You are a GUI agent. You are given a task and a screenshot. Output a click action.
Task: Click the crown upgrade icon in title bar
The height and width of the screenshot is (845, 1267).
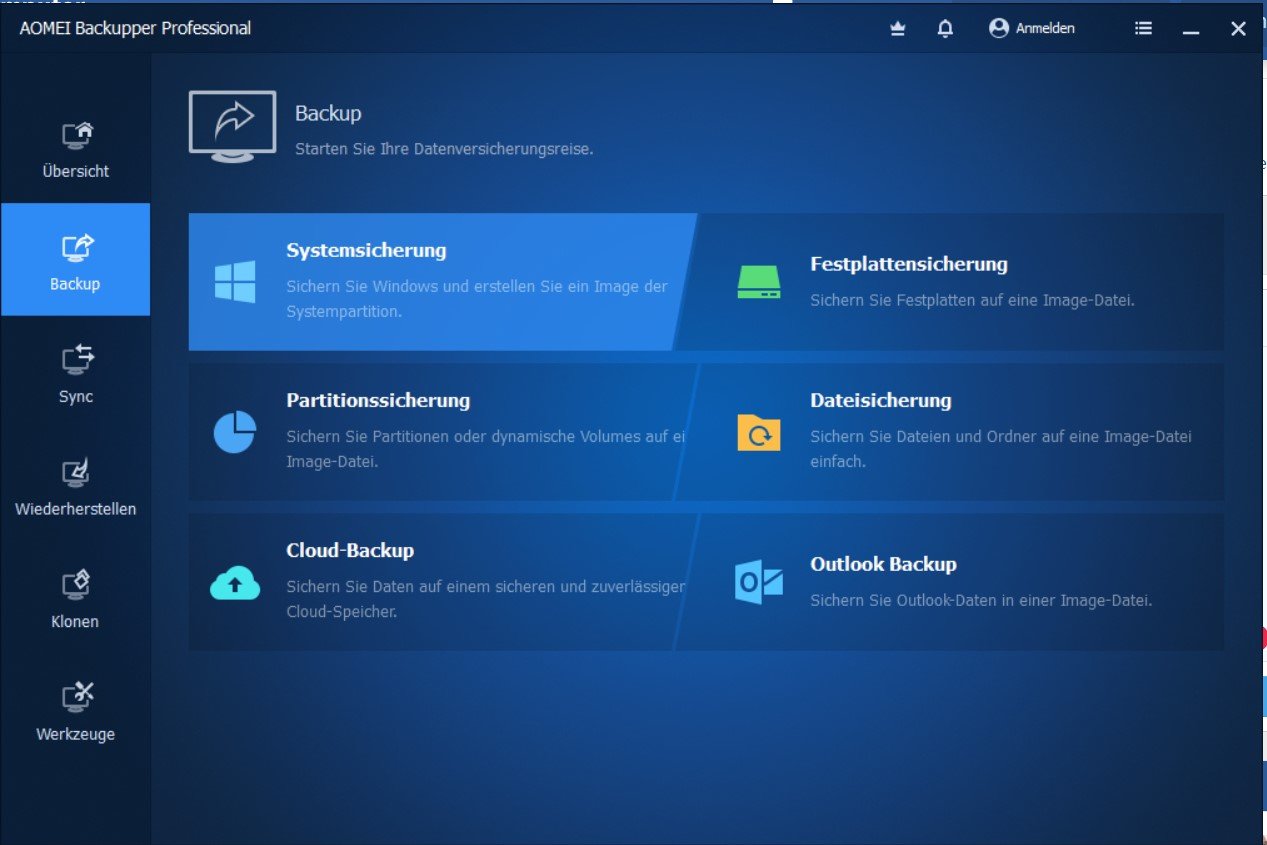click(x=897, y=29)
